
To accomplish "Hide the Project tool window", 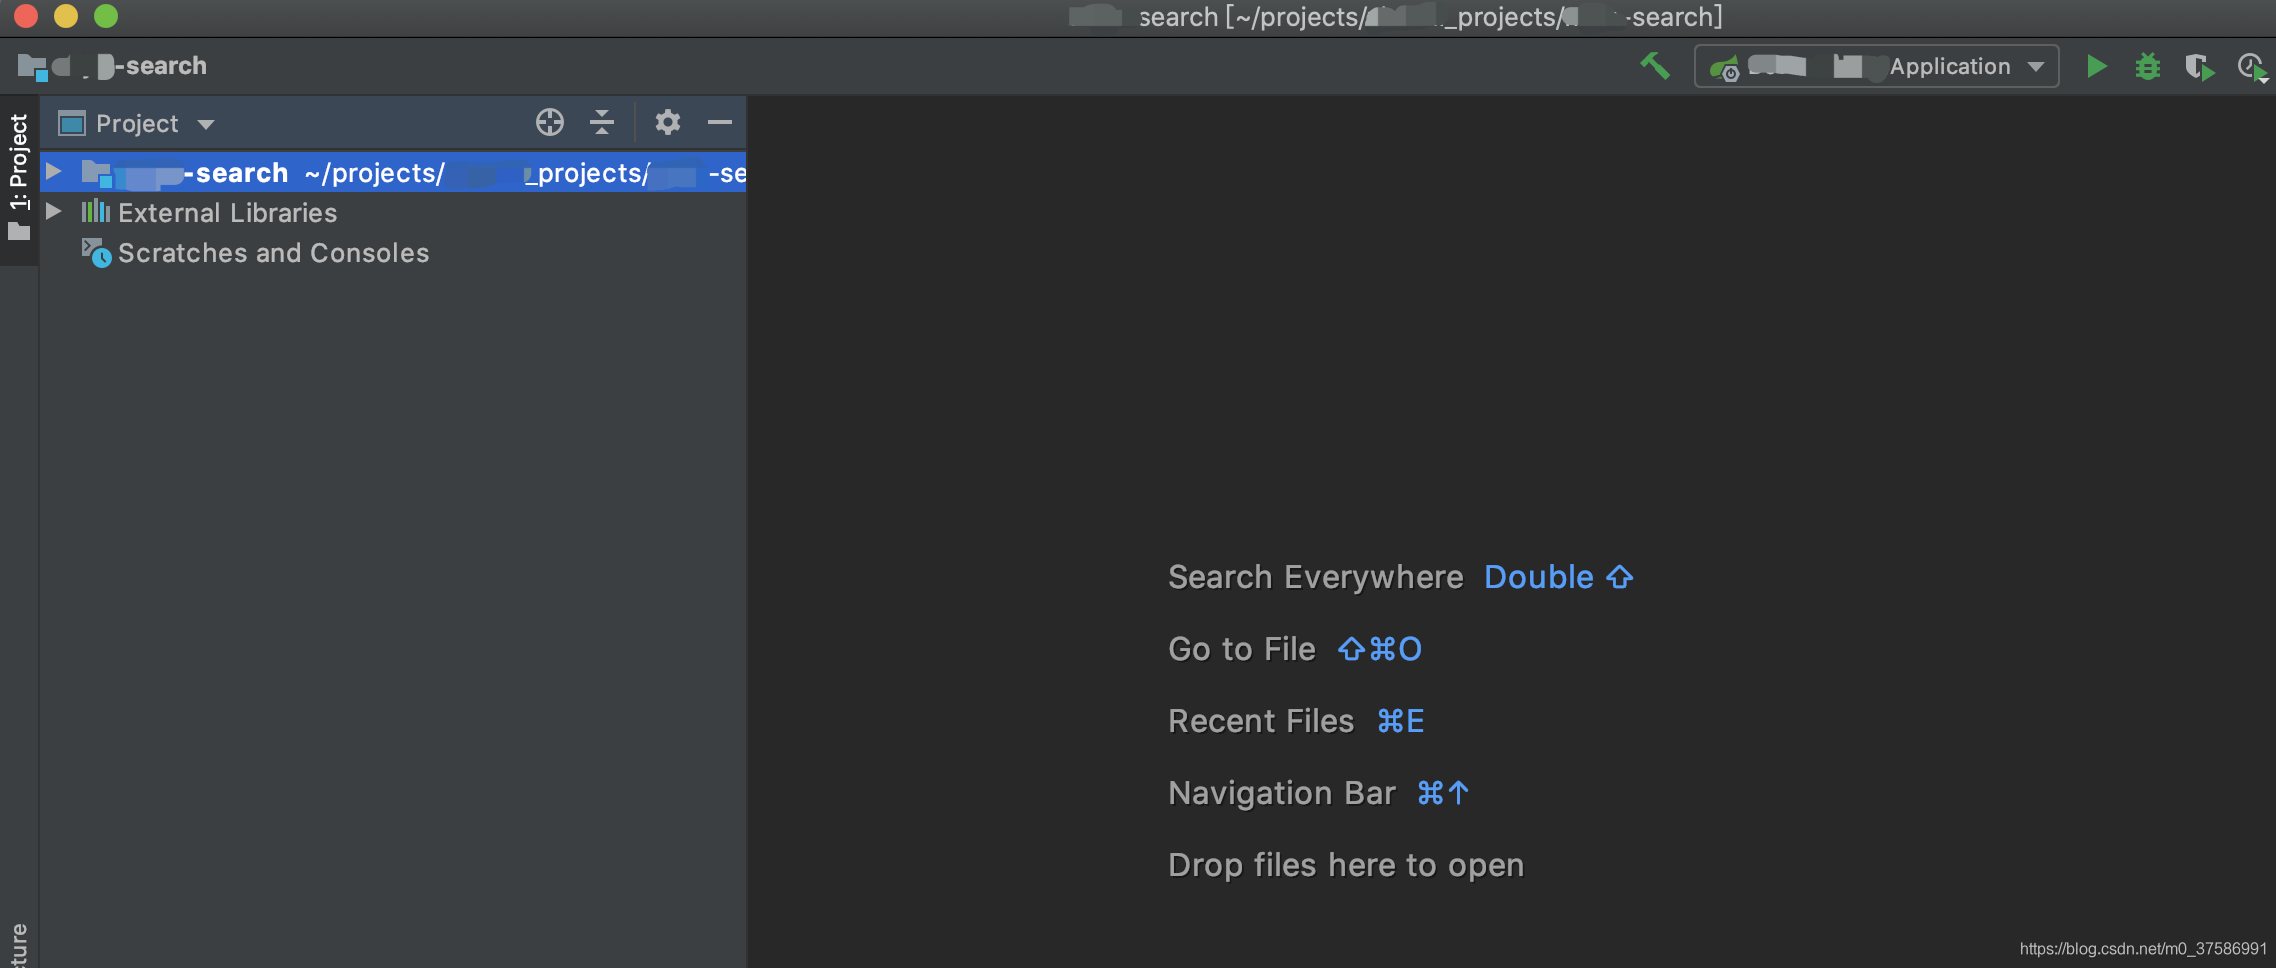I will [x=720, y=122].
